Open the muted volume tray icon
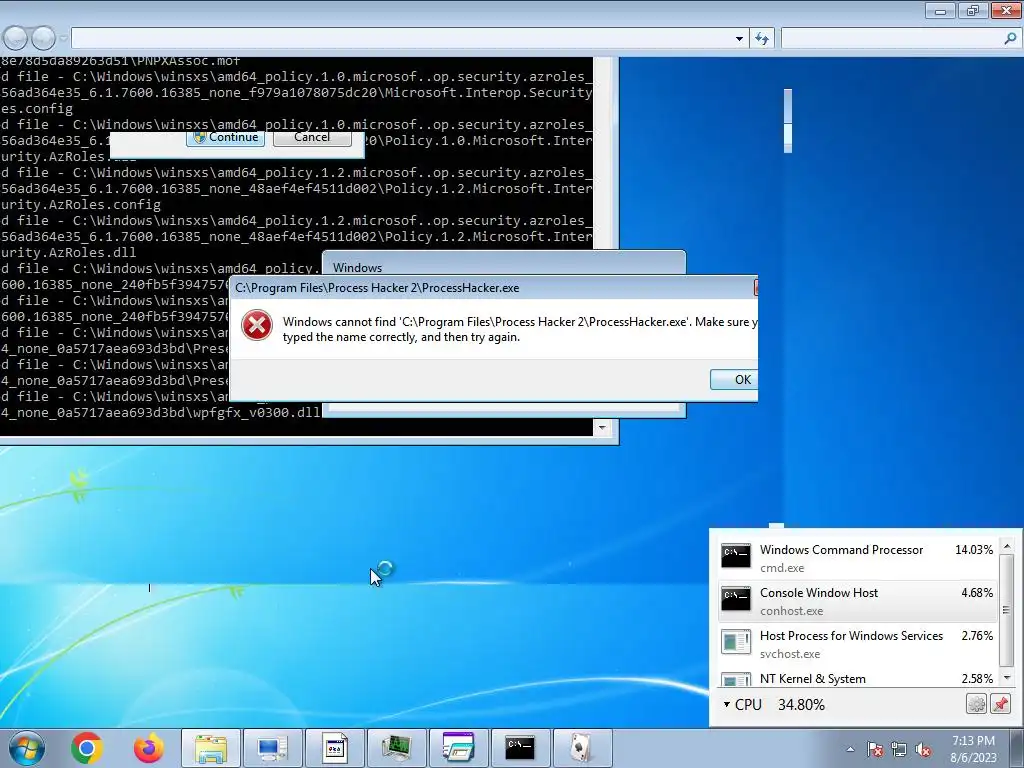This screenshot has width=1024, height=768. coord(923,750)
